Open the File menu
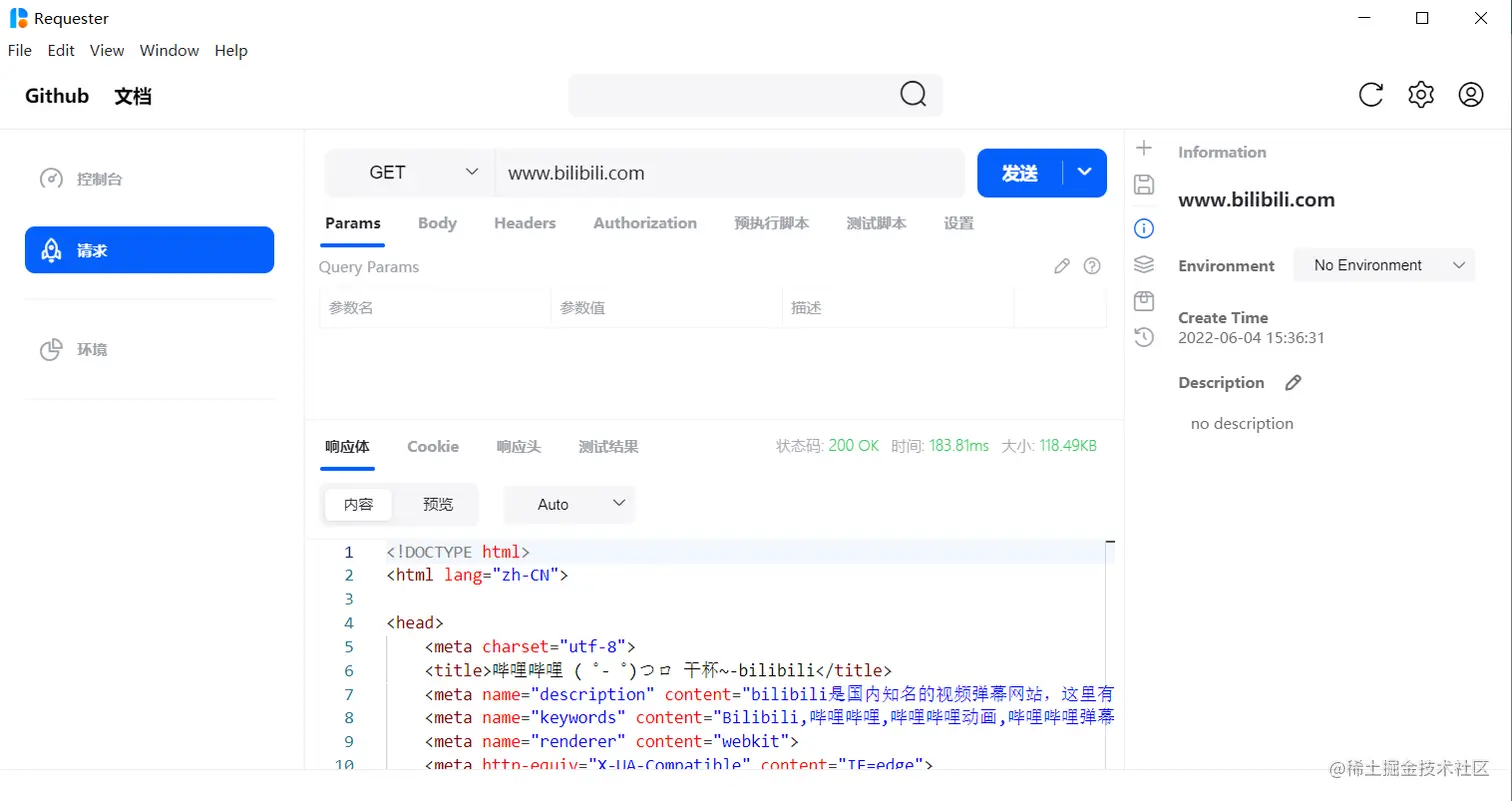The width and height of the screenshot is (1512, 801). click(x=20, y=50)
